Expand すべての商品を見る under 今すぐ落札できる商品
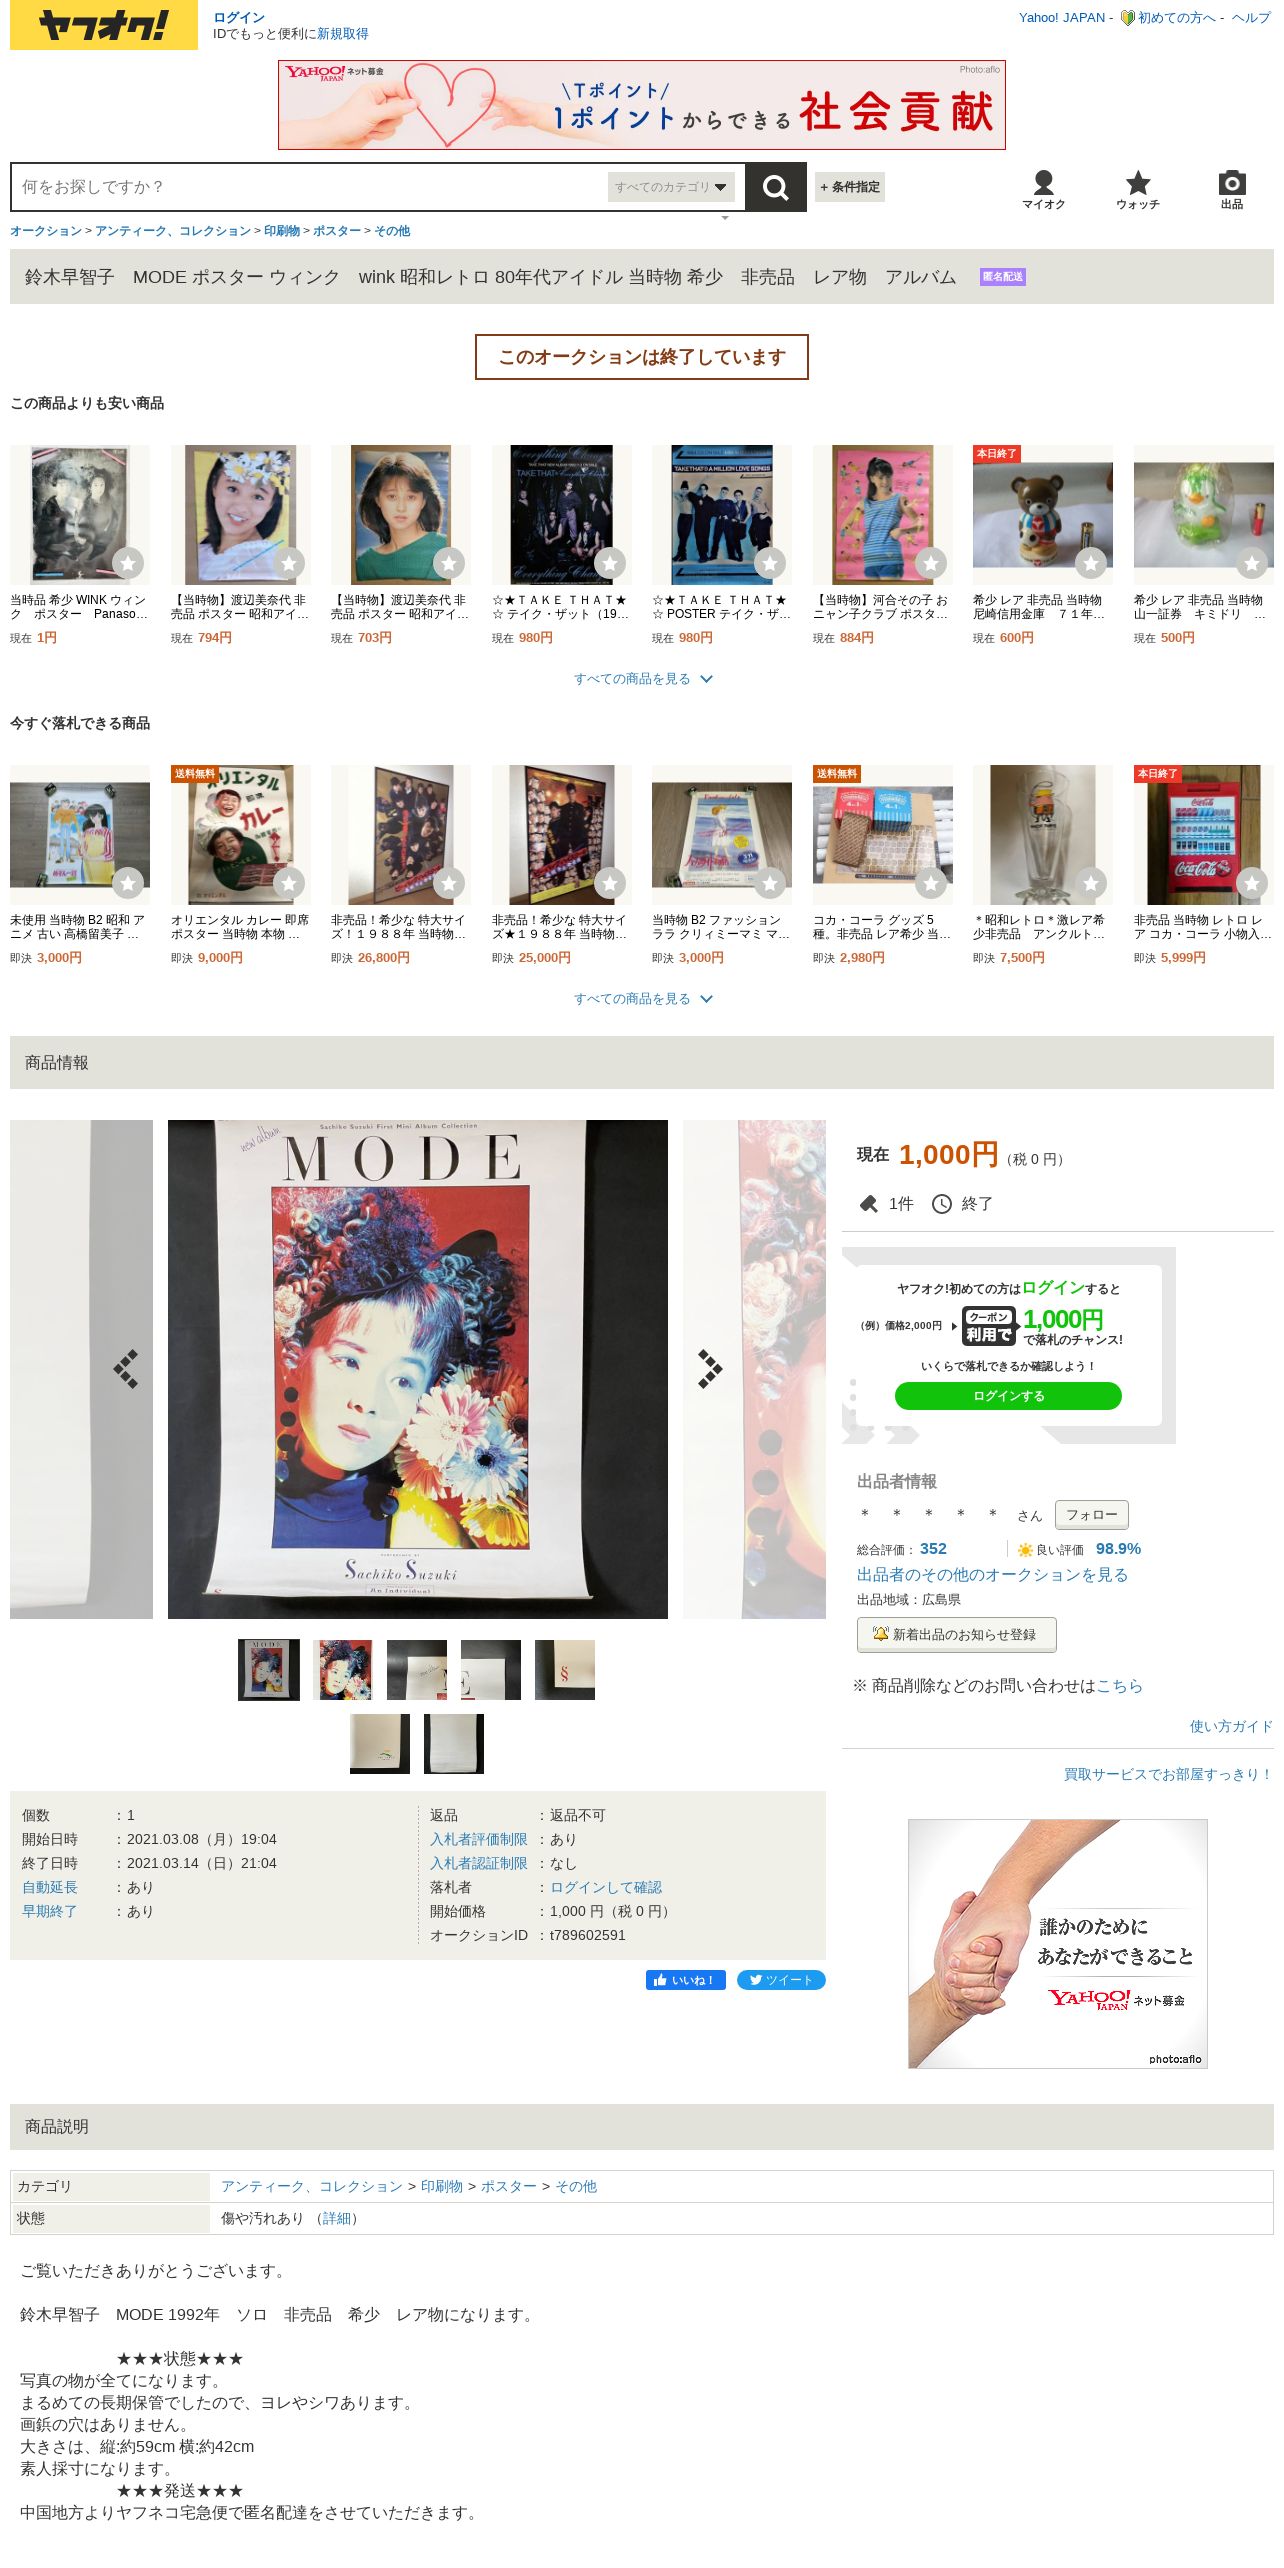Viewport: 1284px width, 2568px height. click(642, 999)
